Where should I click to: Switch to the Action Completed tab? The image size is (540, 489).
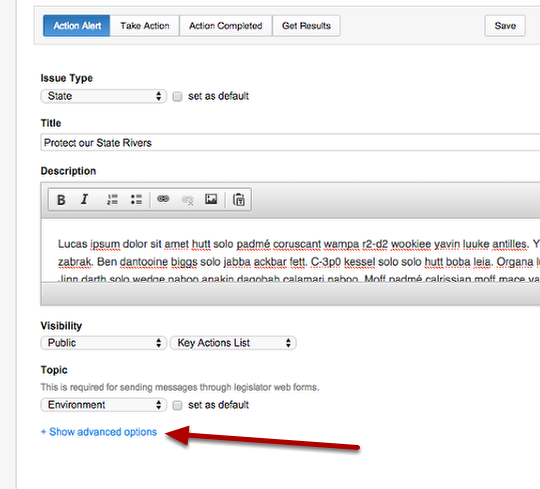[x=226, y=26]
